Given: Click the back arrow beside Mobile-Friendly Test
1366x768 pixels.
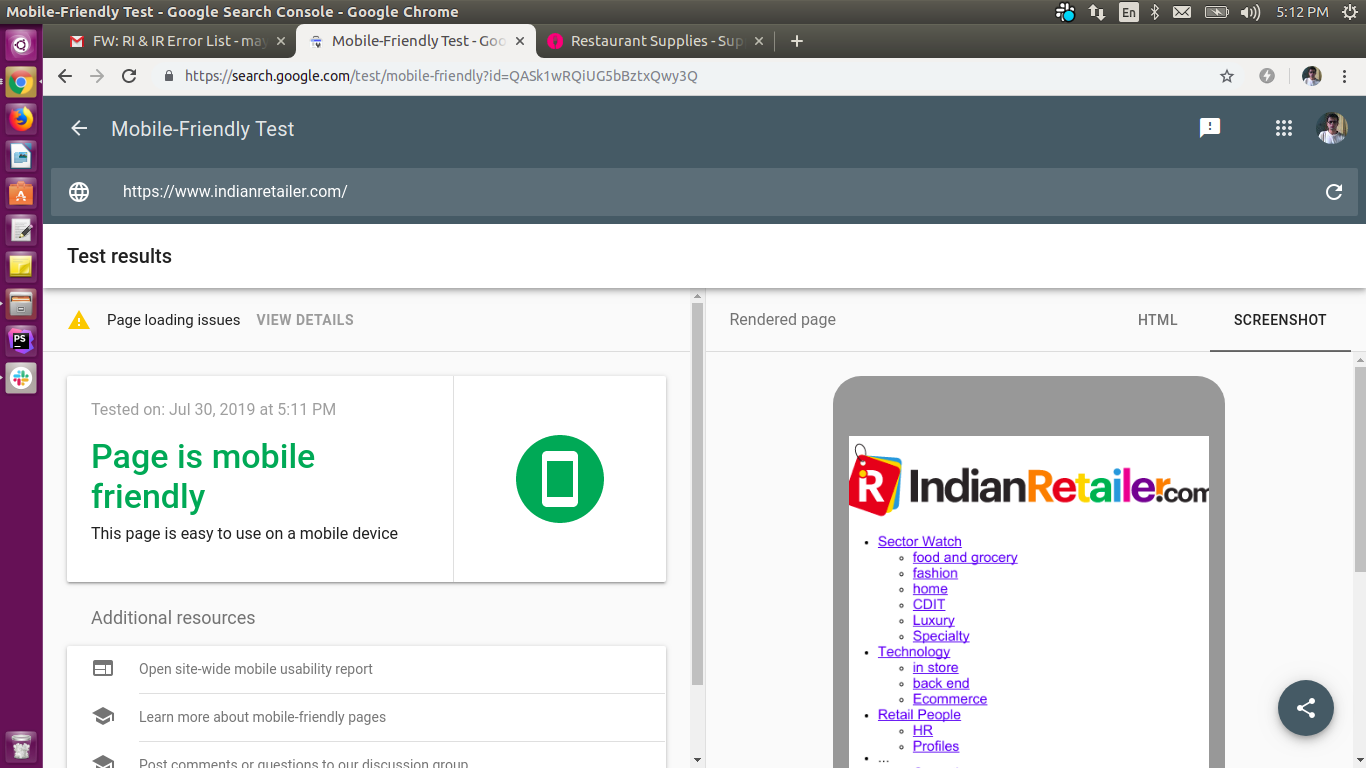Looking at the screenshot, I should click(x=79, y=129).
